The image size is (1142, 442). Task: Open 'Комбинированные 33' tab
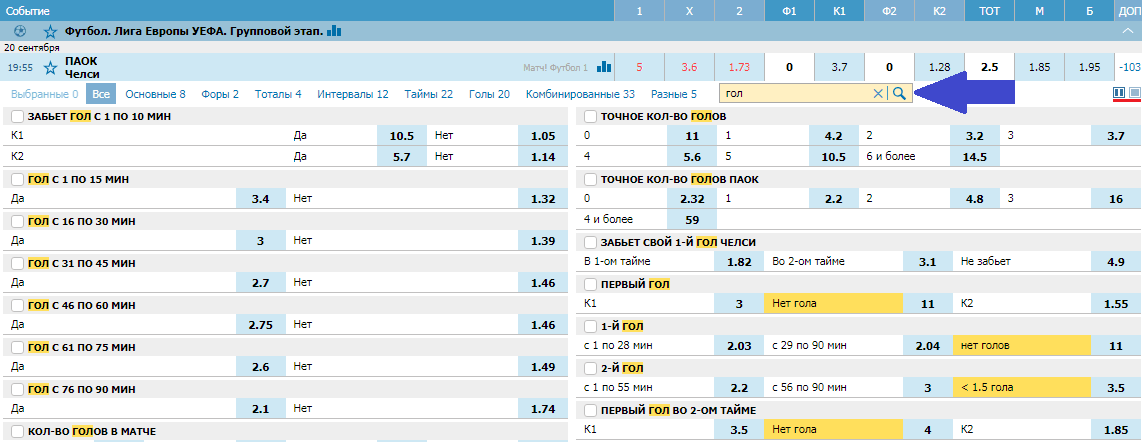click(580, 94)
